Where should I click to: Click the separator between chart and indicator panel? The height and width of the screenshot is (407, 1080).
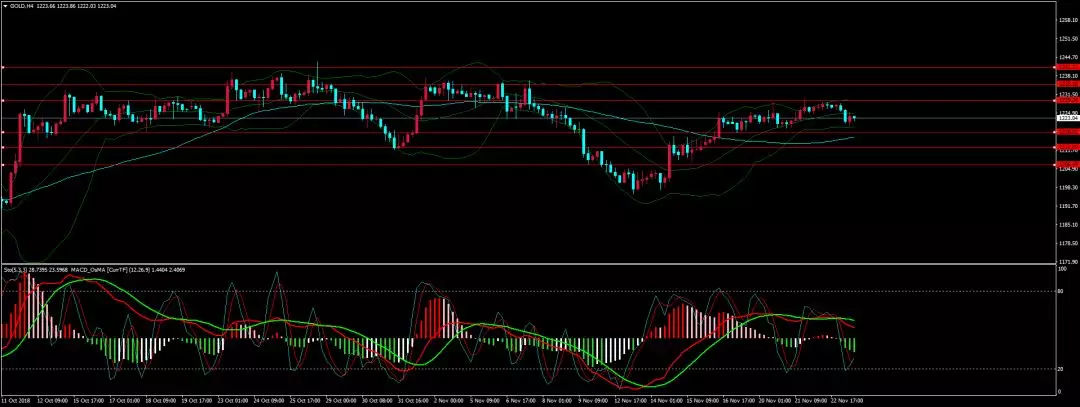528,264
